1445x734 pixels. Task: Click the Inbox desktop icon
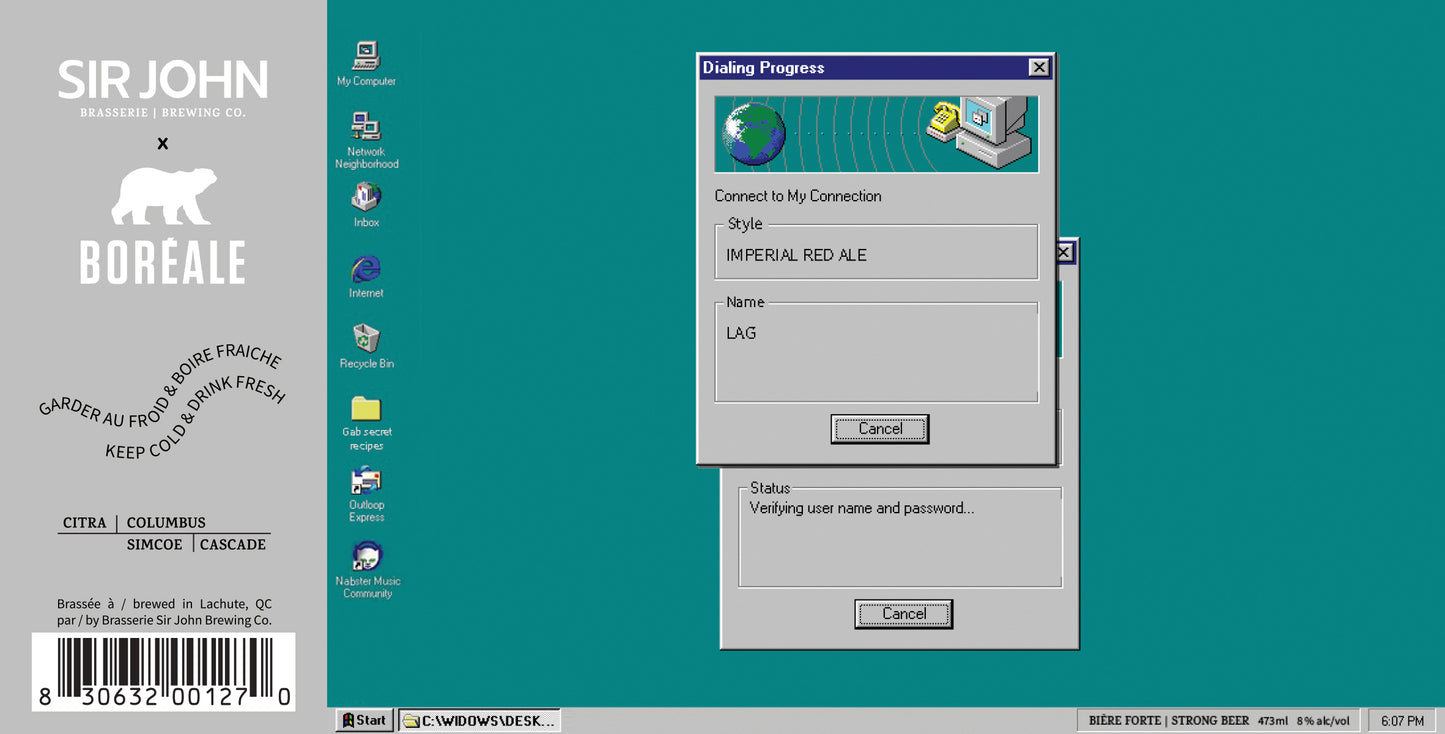(366, 198)
